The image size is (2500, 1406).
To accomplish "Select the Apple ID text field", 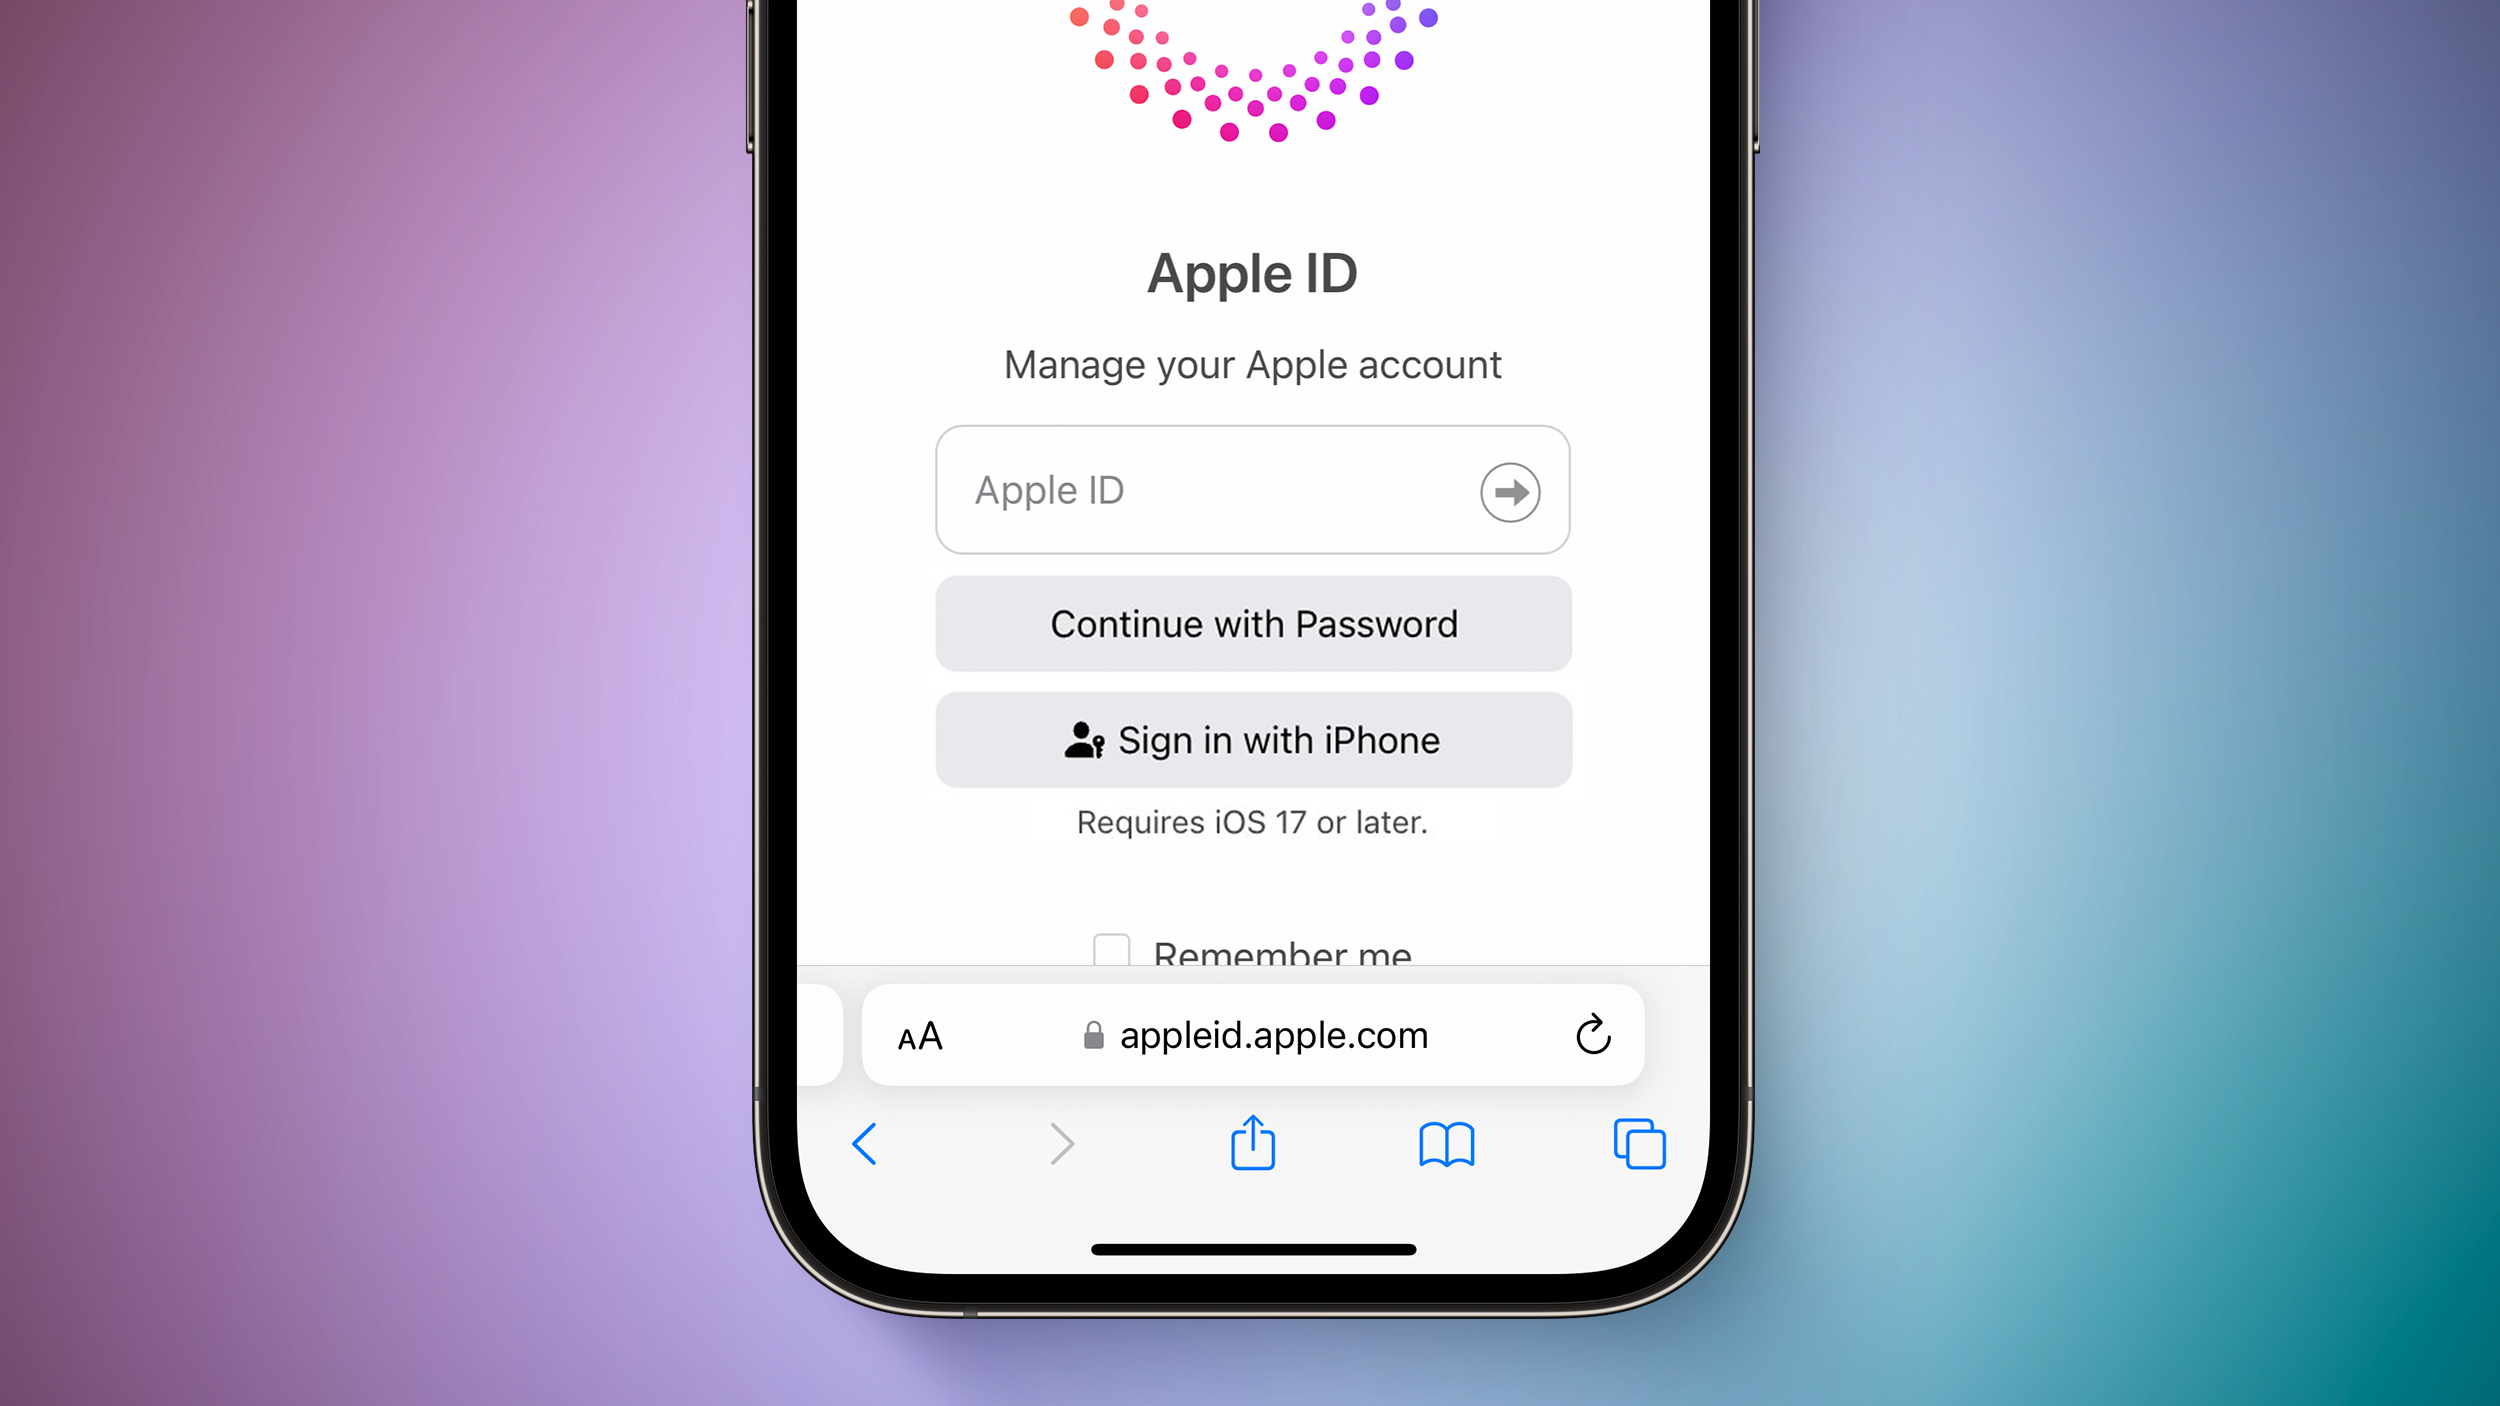I will pyautogui.click(x=1252, y=489).
